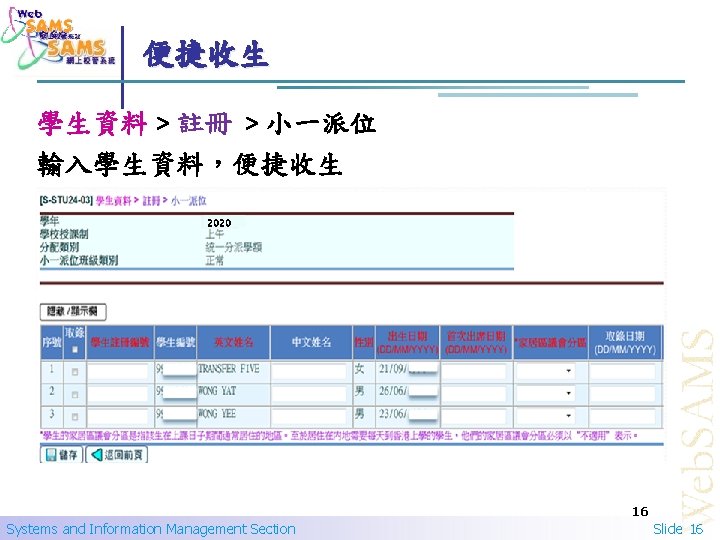
Task: Click 學生註冊編號 field for WONG YEE
Action: pyautogui.click(x=118, y=416)
